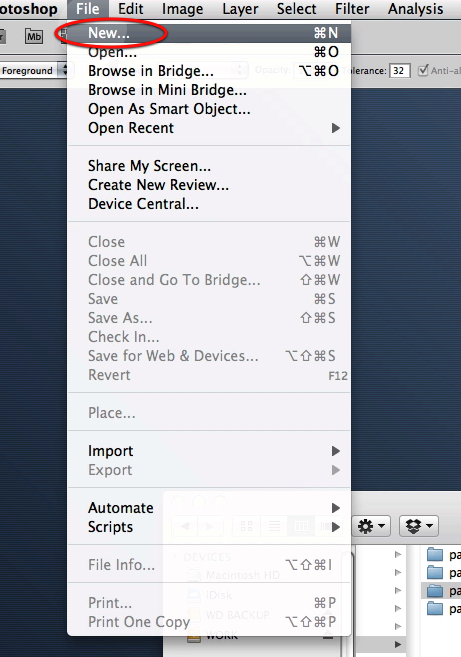This screenshot has height=657, width=461.
Task: Select the bottom folder in Finder column
Action: click(x=442, y=608)
